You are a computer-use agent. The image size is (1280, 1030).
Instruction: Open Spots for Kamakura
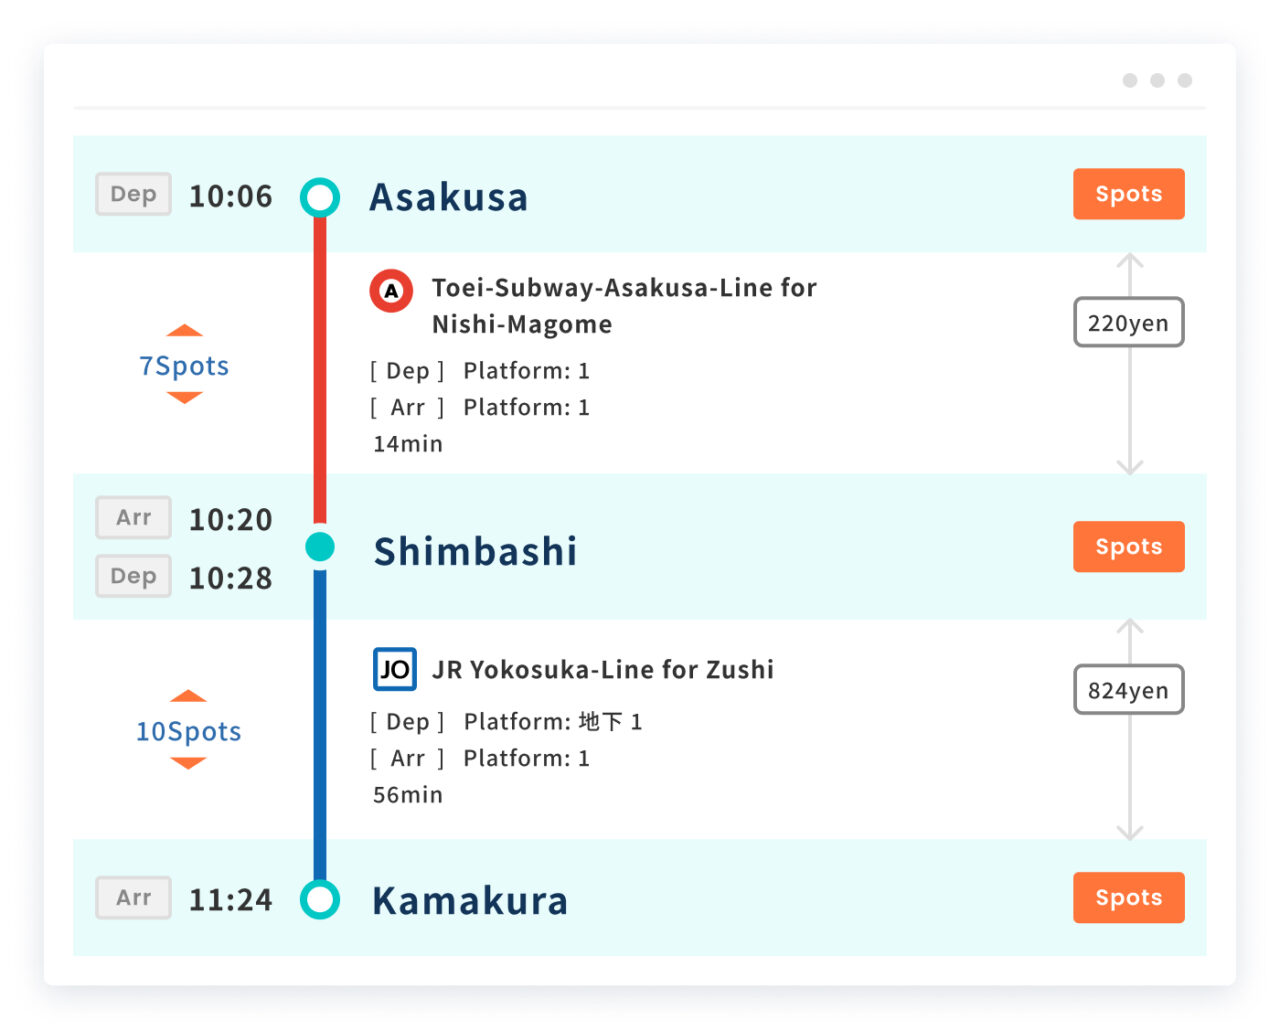[x=1128, y=898]
